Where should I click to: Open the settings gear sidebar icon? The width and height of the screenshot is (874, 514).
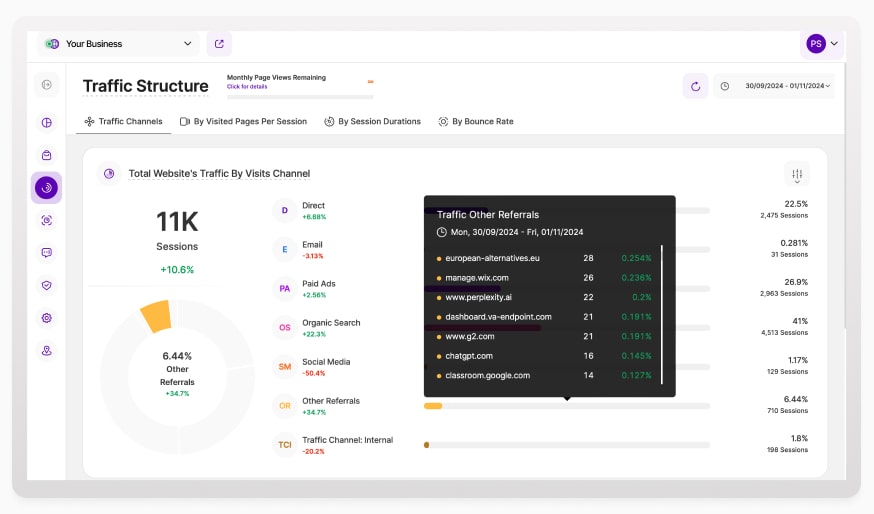click(46, 318)
